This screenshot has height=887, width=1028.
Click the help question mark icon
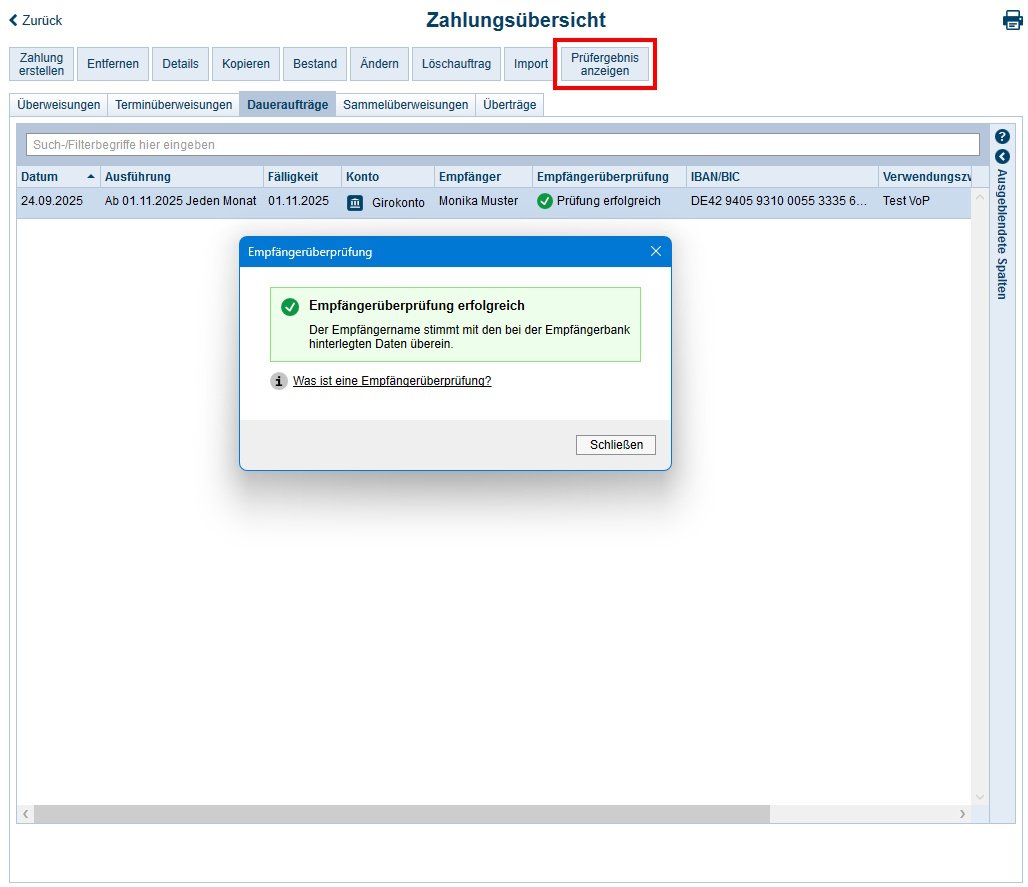coord(1002,137)
